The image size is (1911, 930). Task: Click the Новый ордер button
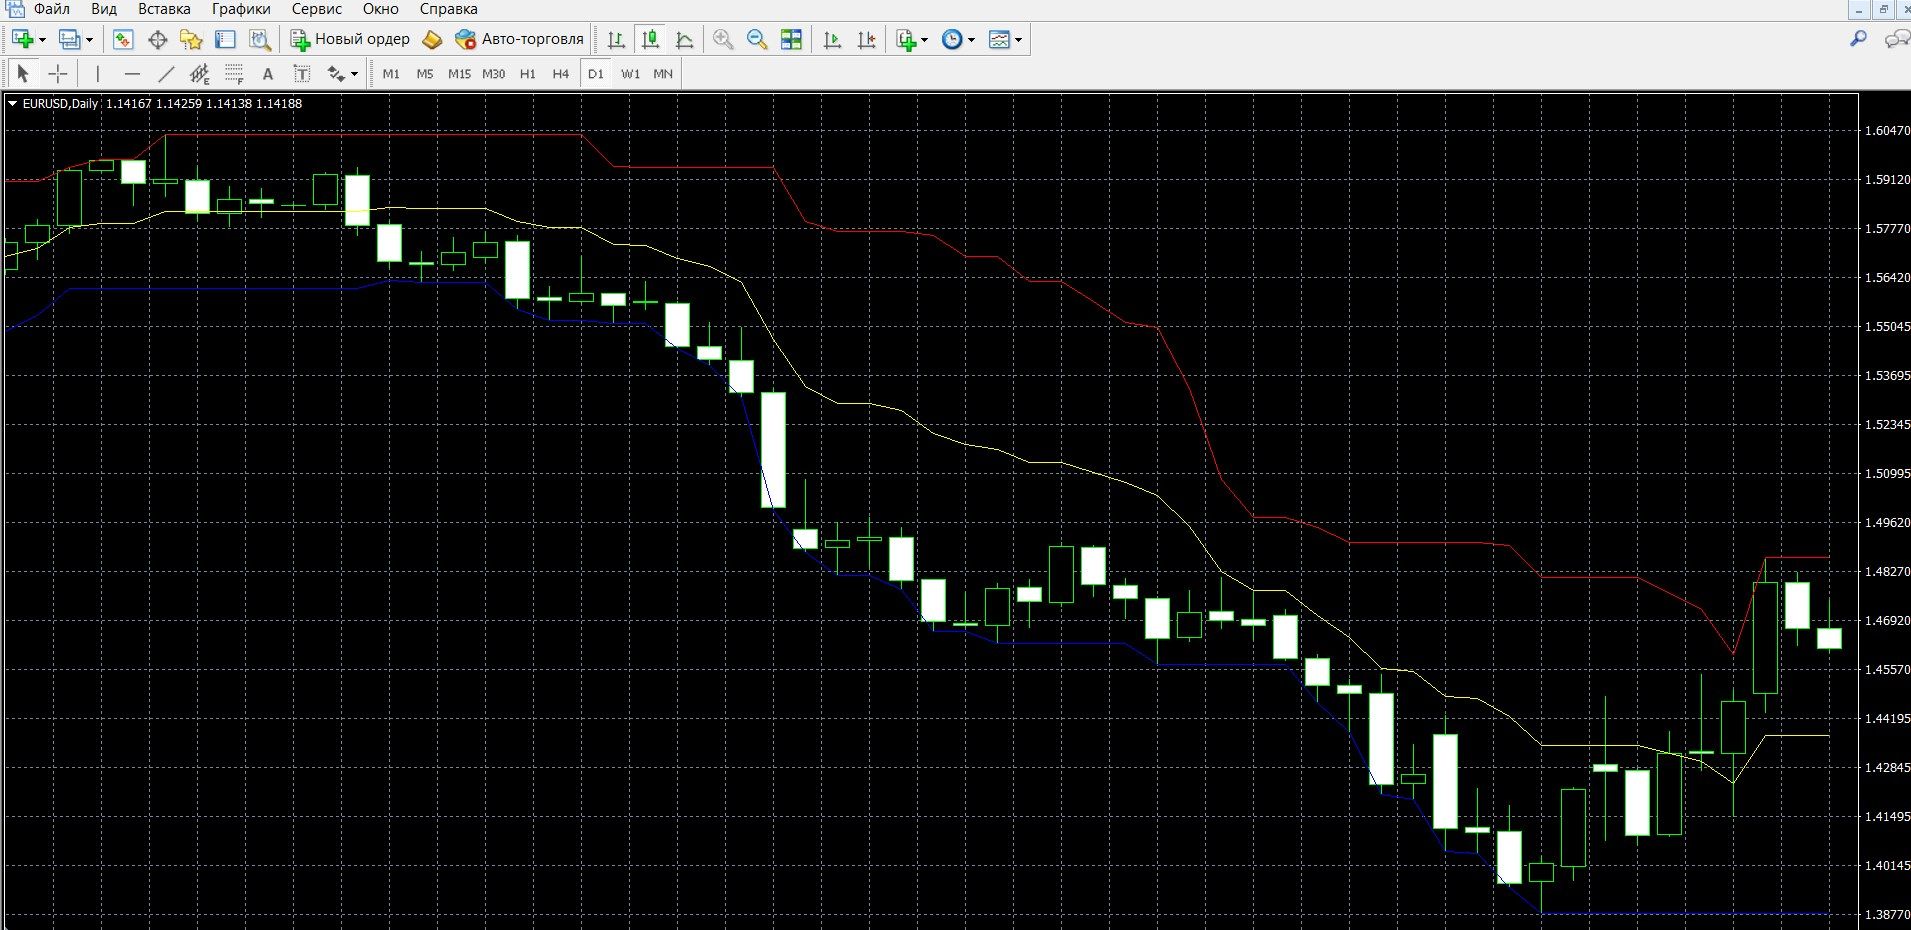350,39
